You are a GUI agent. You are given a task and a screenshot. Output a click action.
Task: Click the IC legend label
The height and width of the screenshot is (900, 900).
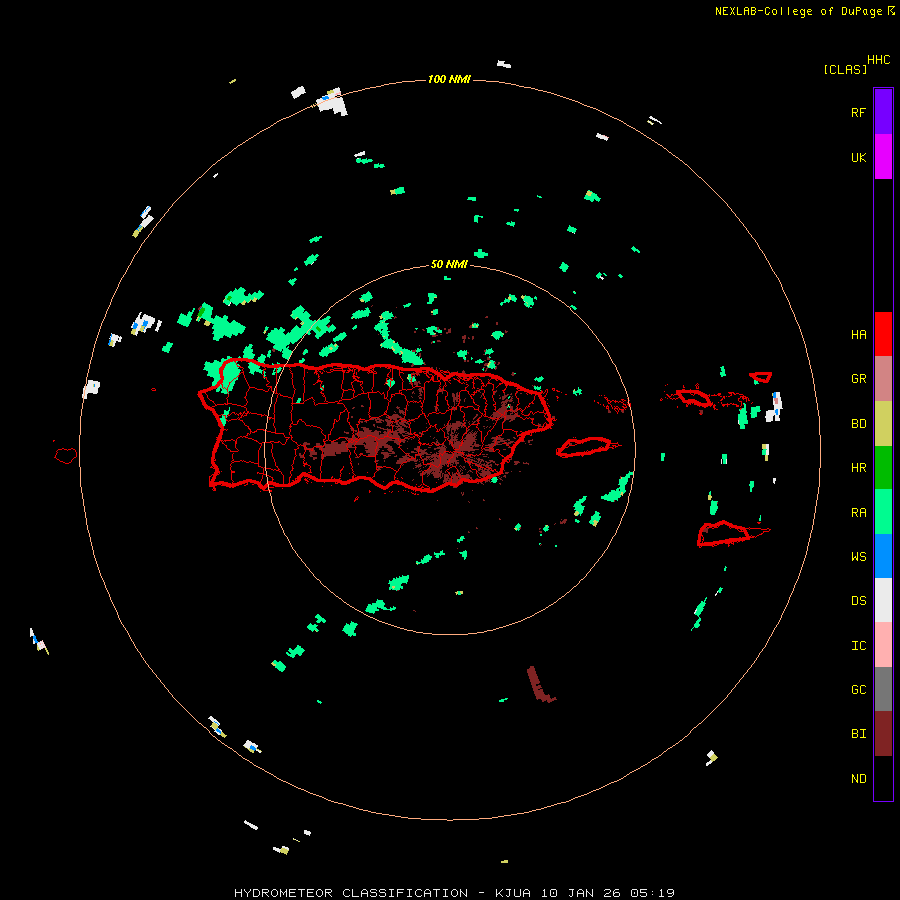[x=858, y=646]
